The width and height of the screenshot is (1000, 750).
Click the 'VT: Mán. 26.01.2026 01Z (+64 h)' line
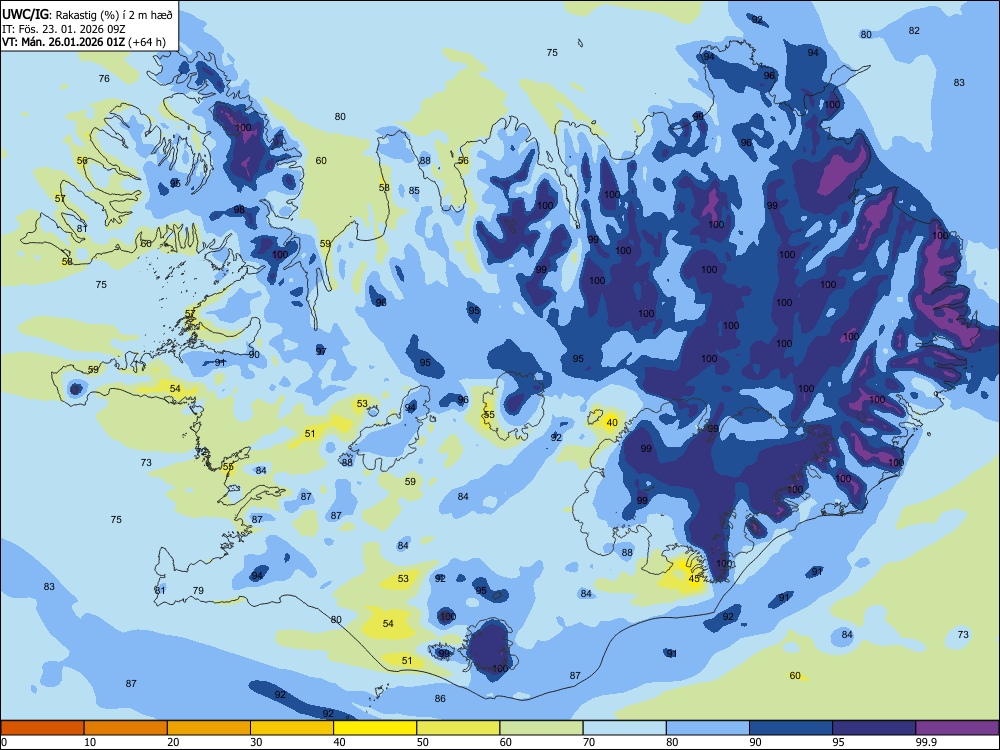84,42
